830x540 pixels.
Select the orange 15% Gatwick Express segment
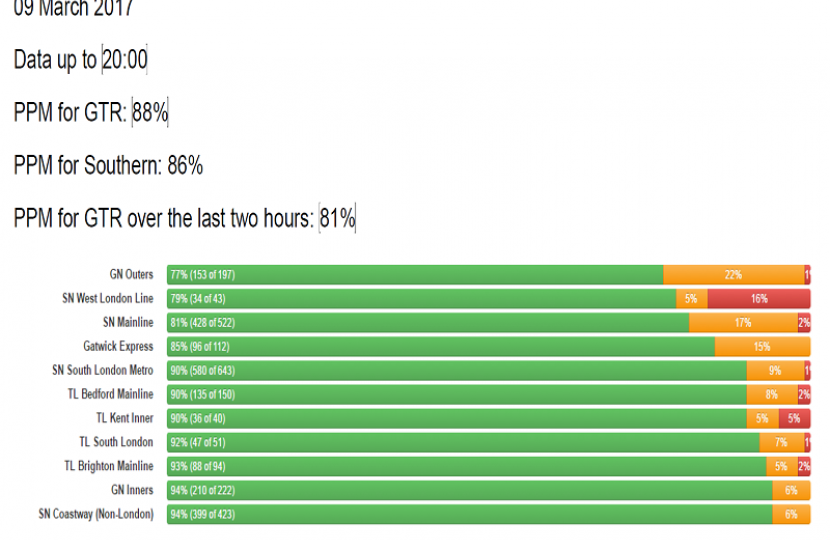tap(762, 346)
